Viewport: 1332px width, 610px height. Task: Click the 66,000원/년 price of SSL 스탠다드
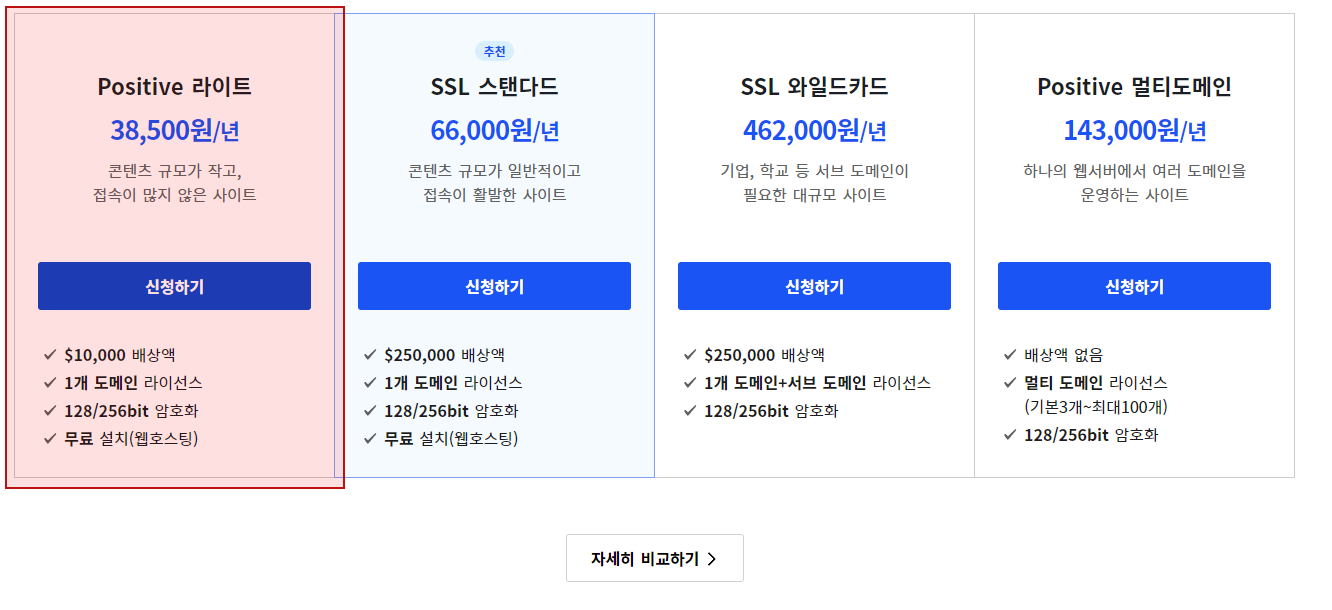coord(493,129)
